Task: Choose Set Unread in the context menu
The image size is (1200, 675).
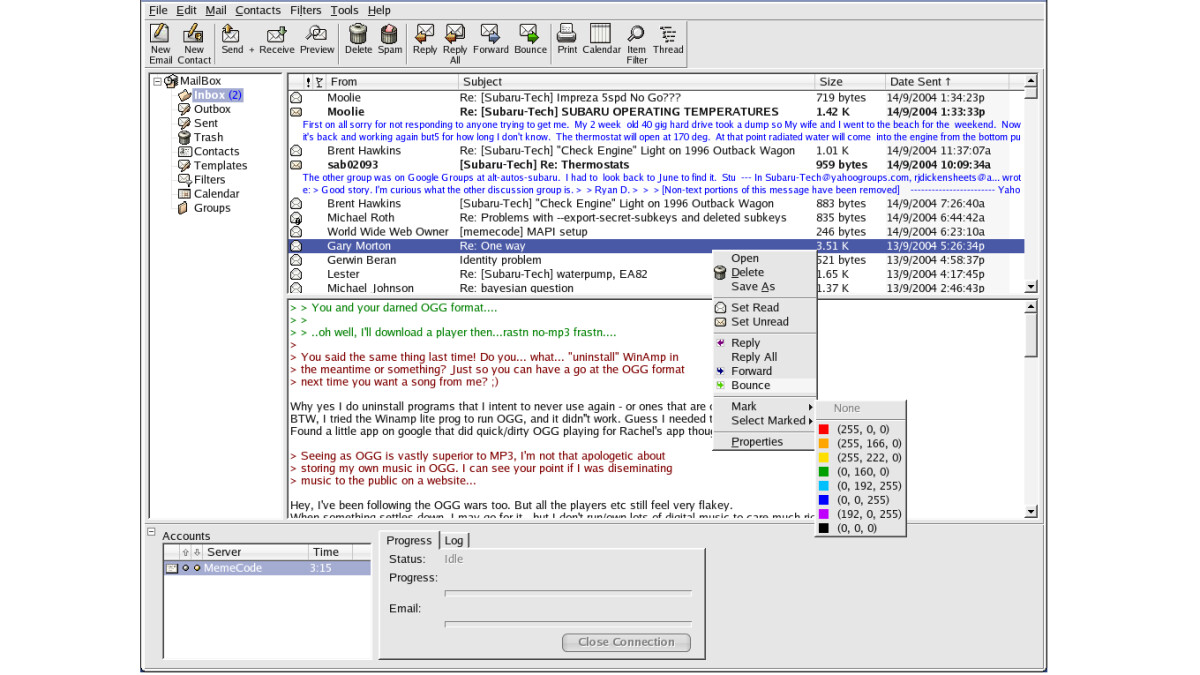Action: pyautogui.click(x=765, y=322)
